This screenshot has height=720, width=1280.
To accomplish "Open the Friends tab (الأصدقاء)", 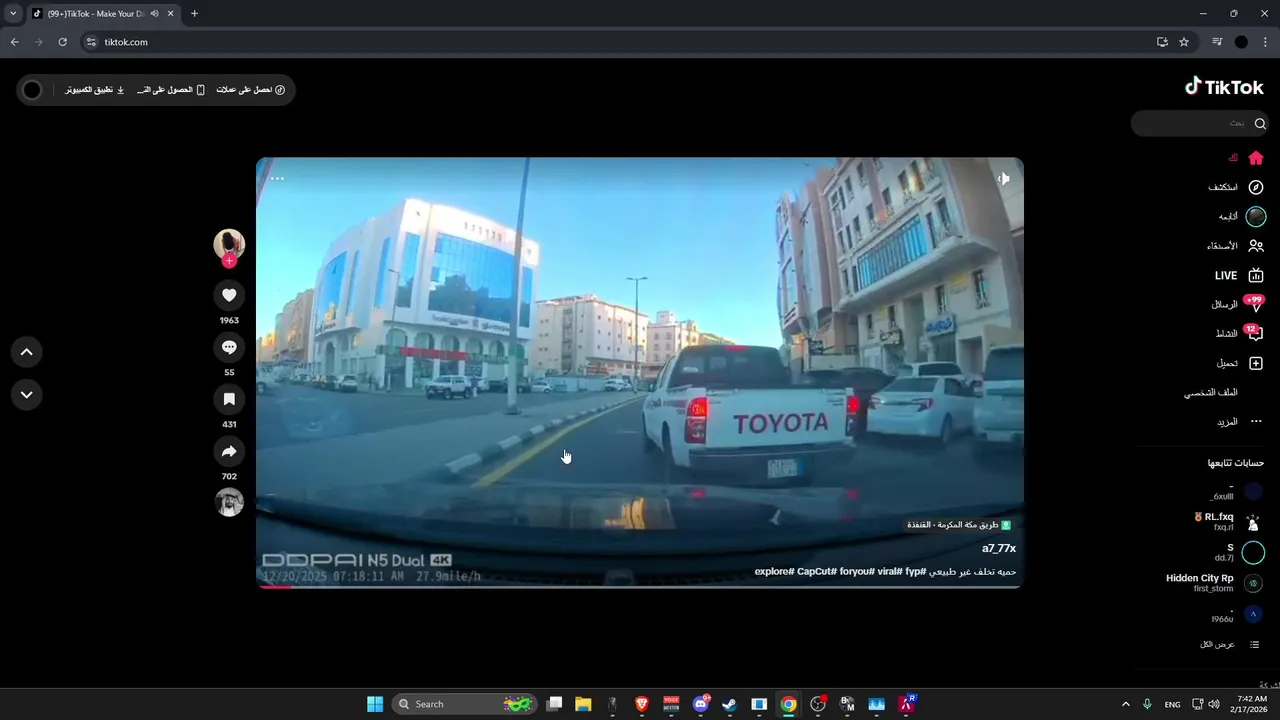I will (x=1236, y=246).
